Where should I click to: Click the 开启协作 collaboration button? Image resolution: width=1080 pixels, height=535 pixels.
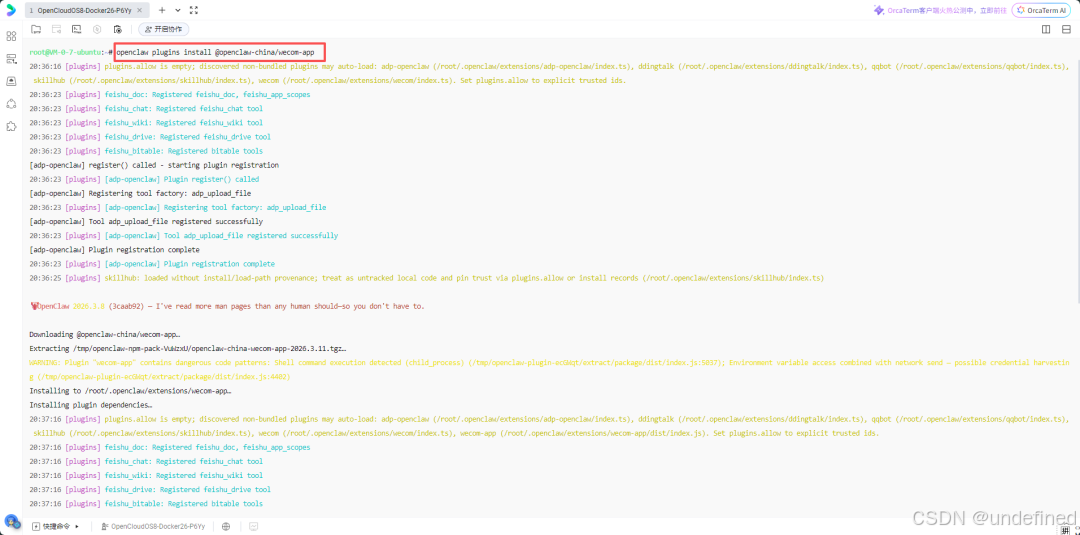coord(164,29)
